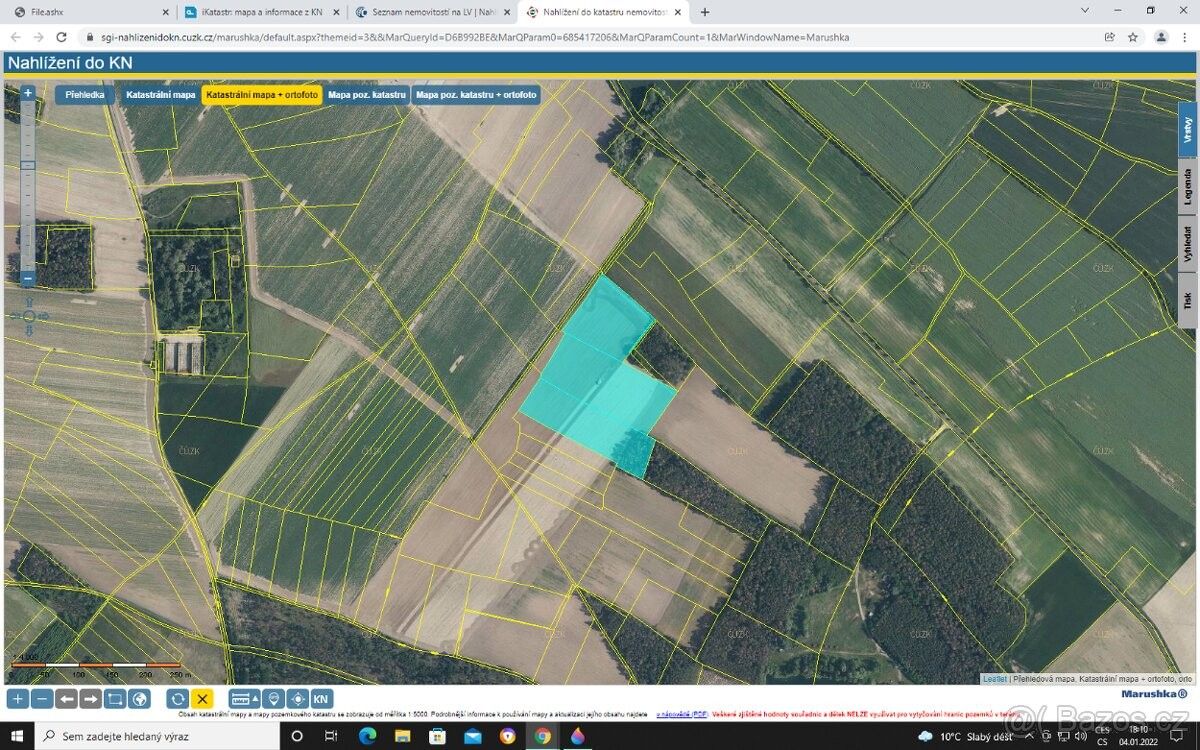
Task: Go to next map view with right arrow
Action: [x=90, y=699]
